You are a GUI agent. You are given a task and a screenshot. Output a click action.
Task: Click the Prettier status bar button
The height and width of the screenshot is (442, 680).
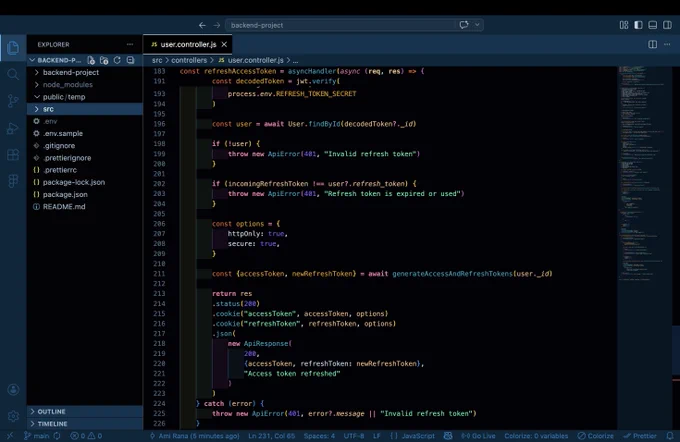(640, 436)
